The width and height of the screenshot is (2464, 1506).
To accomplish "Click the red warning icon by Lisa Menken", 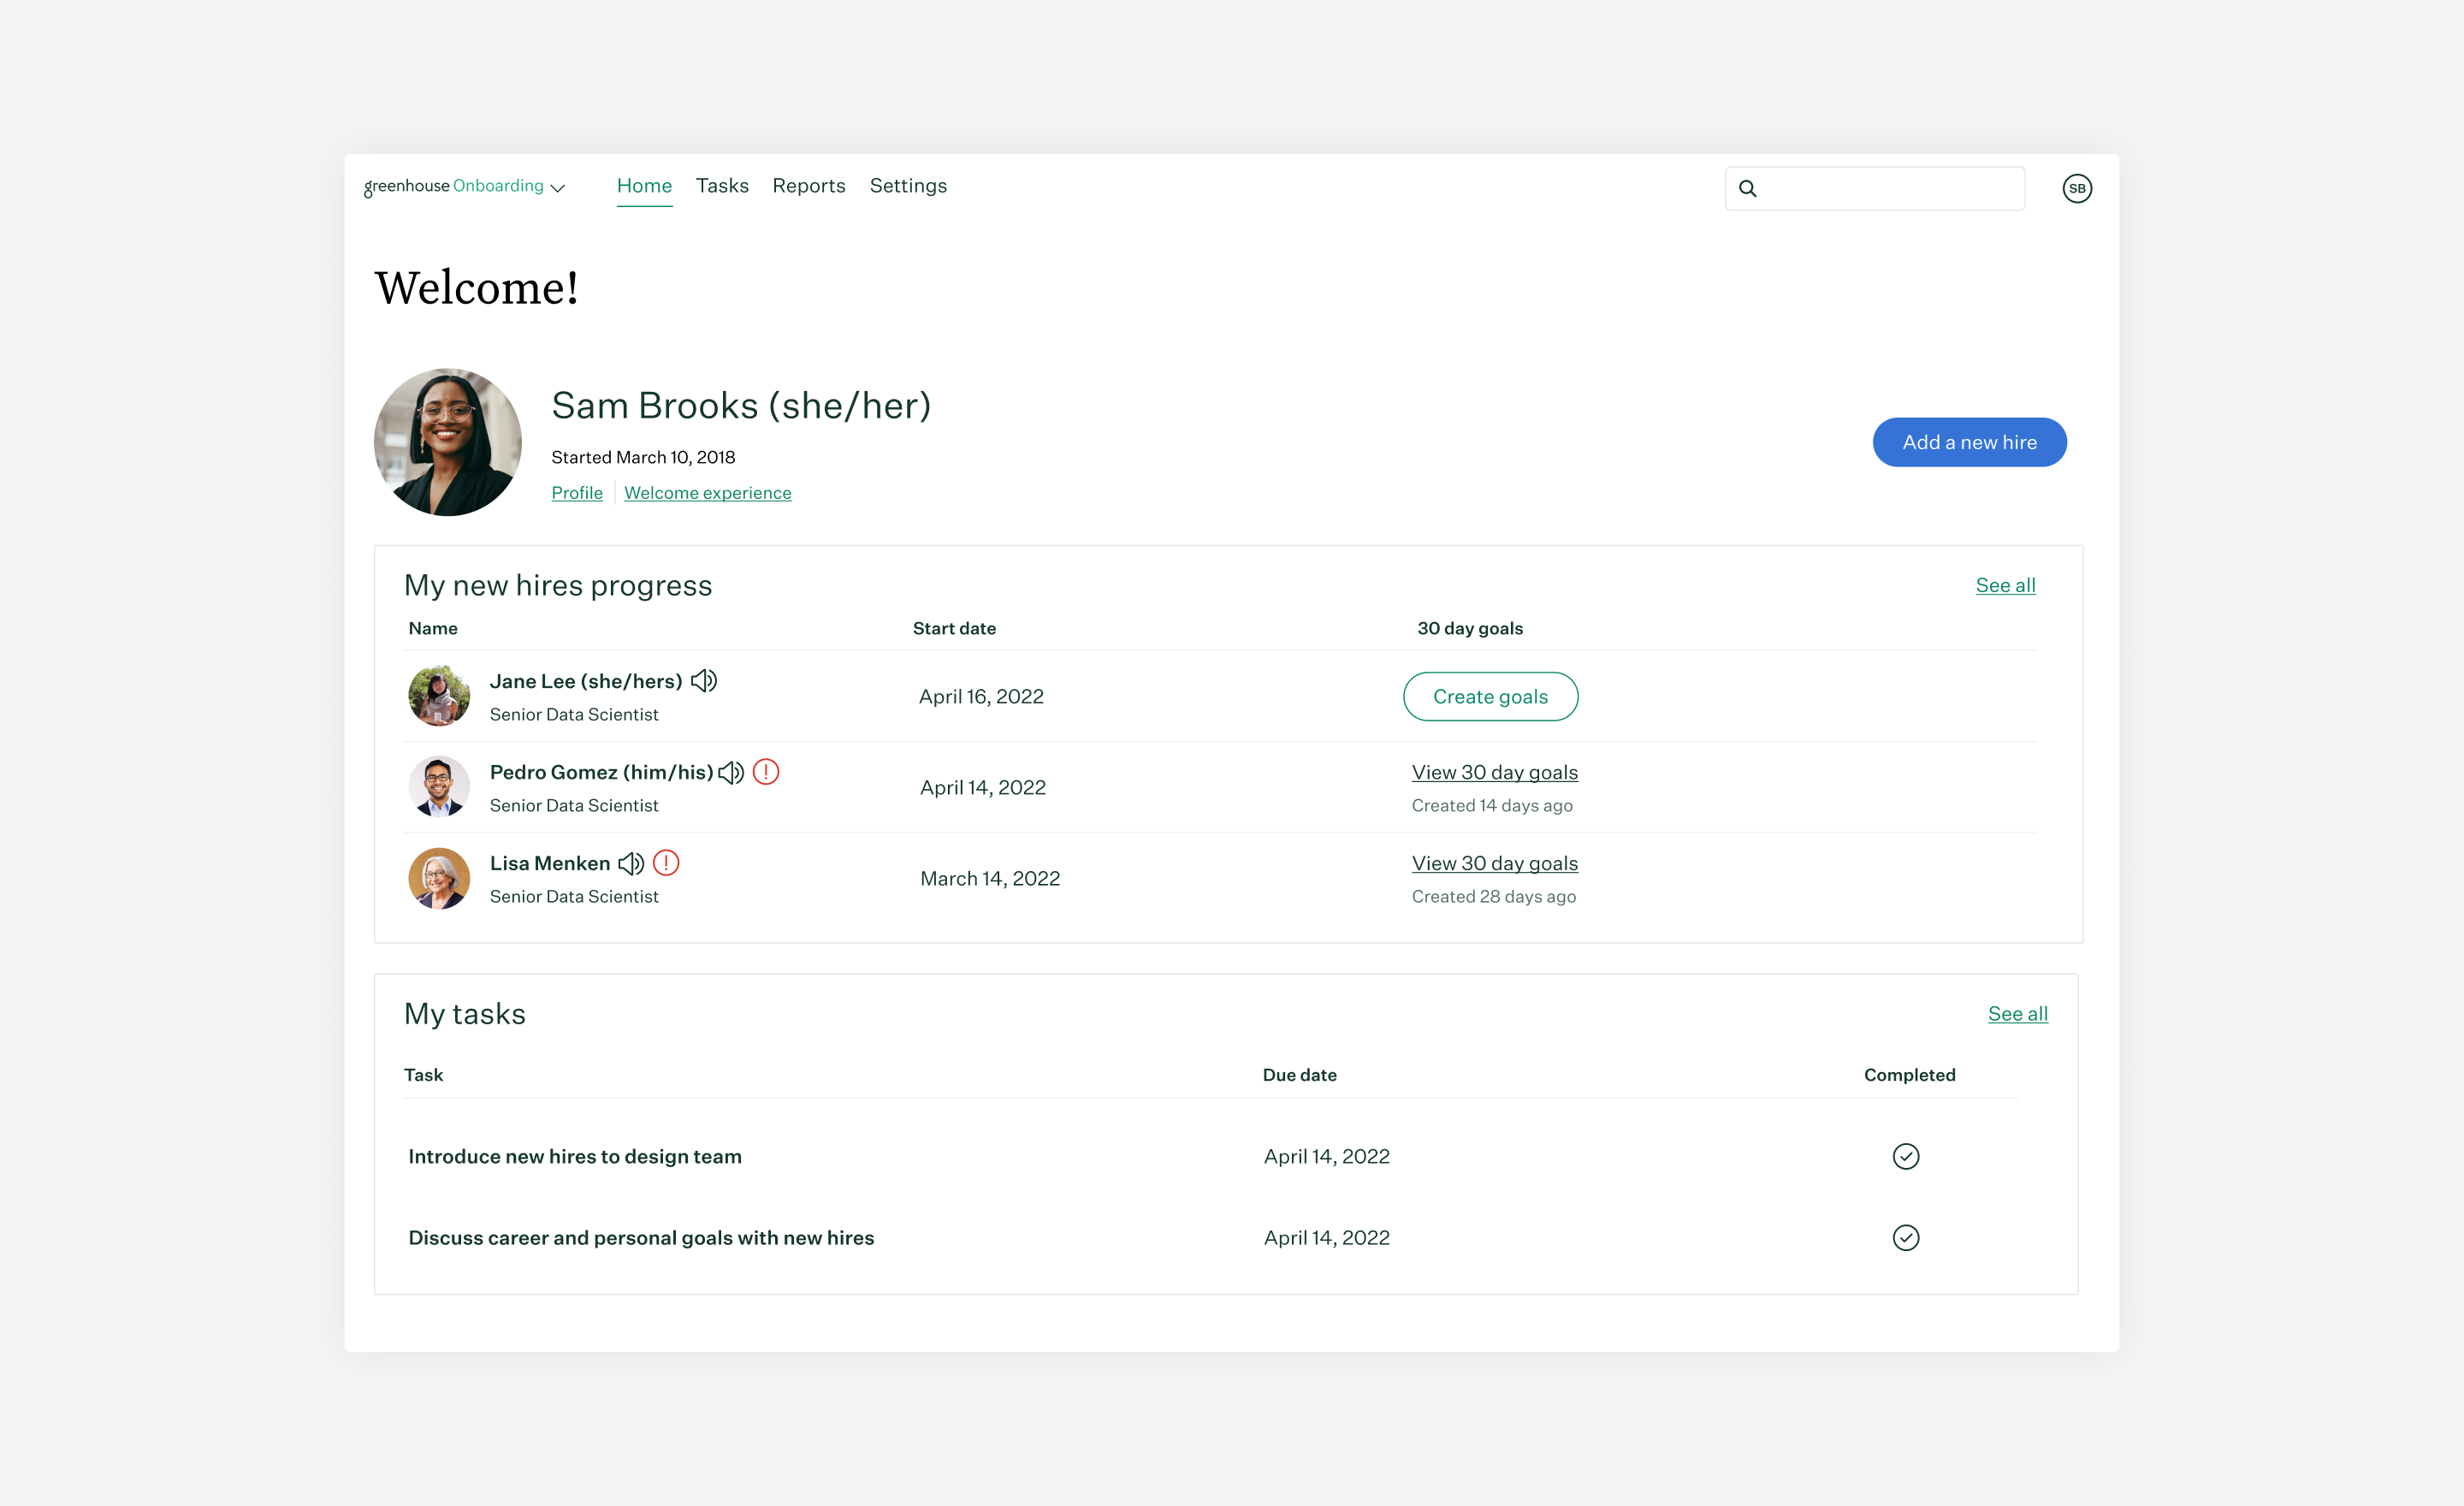I will click(x=666, y=863).
